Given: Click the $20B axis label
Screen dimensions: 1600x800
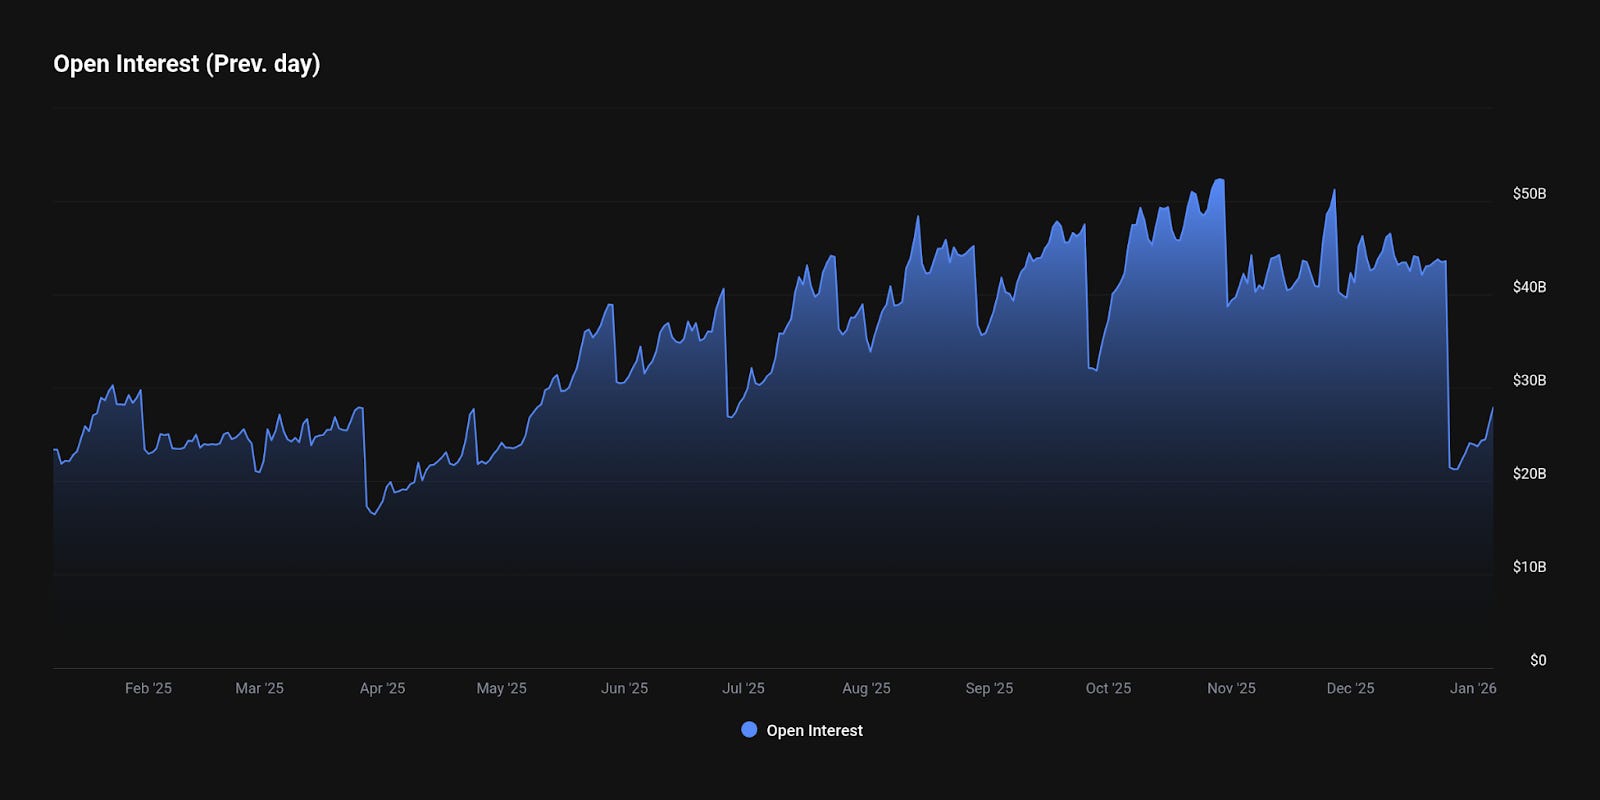Looking at the screenshot, I should point(1529,473).
